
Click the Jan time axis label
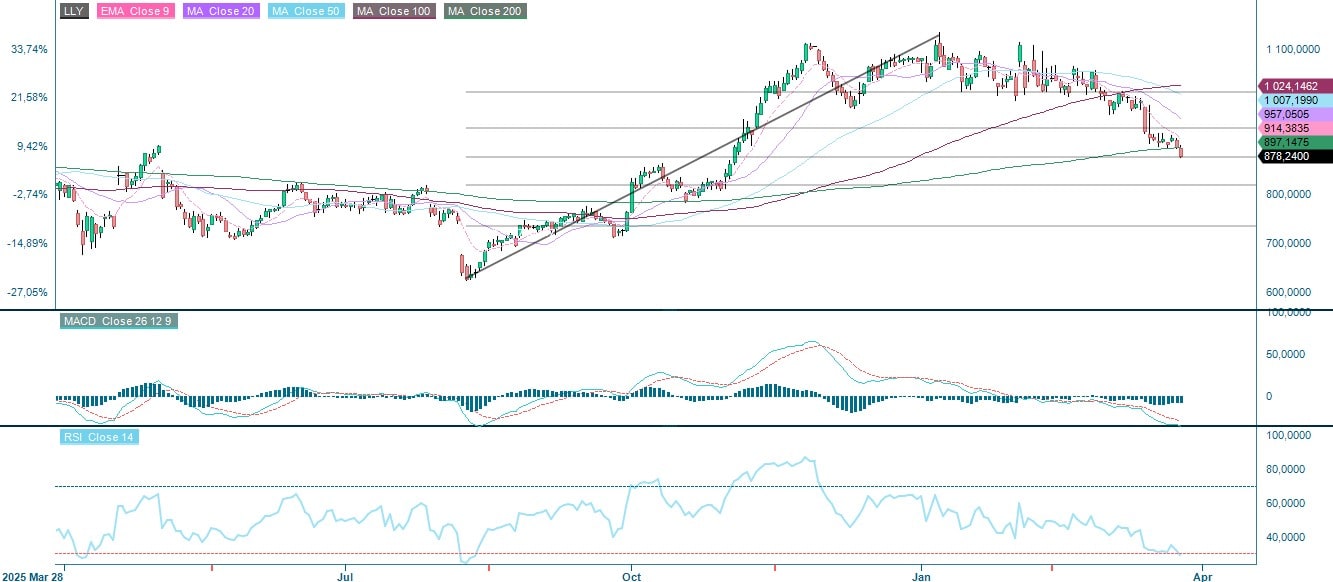pos(920,577)
